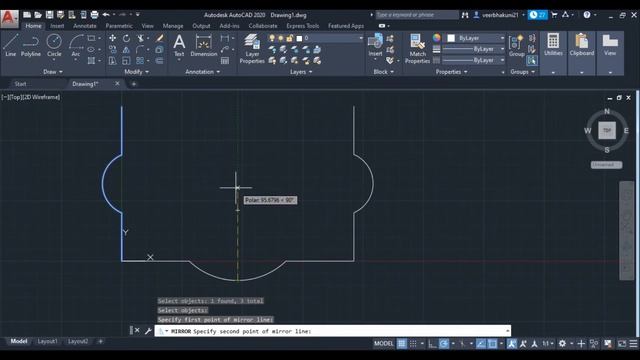The image size is (640, 360).
Task: Activate the Trim tool
Action: coord(140,38)
